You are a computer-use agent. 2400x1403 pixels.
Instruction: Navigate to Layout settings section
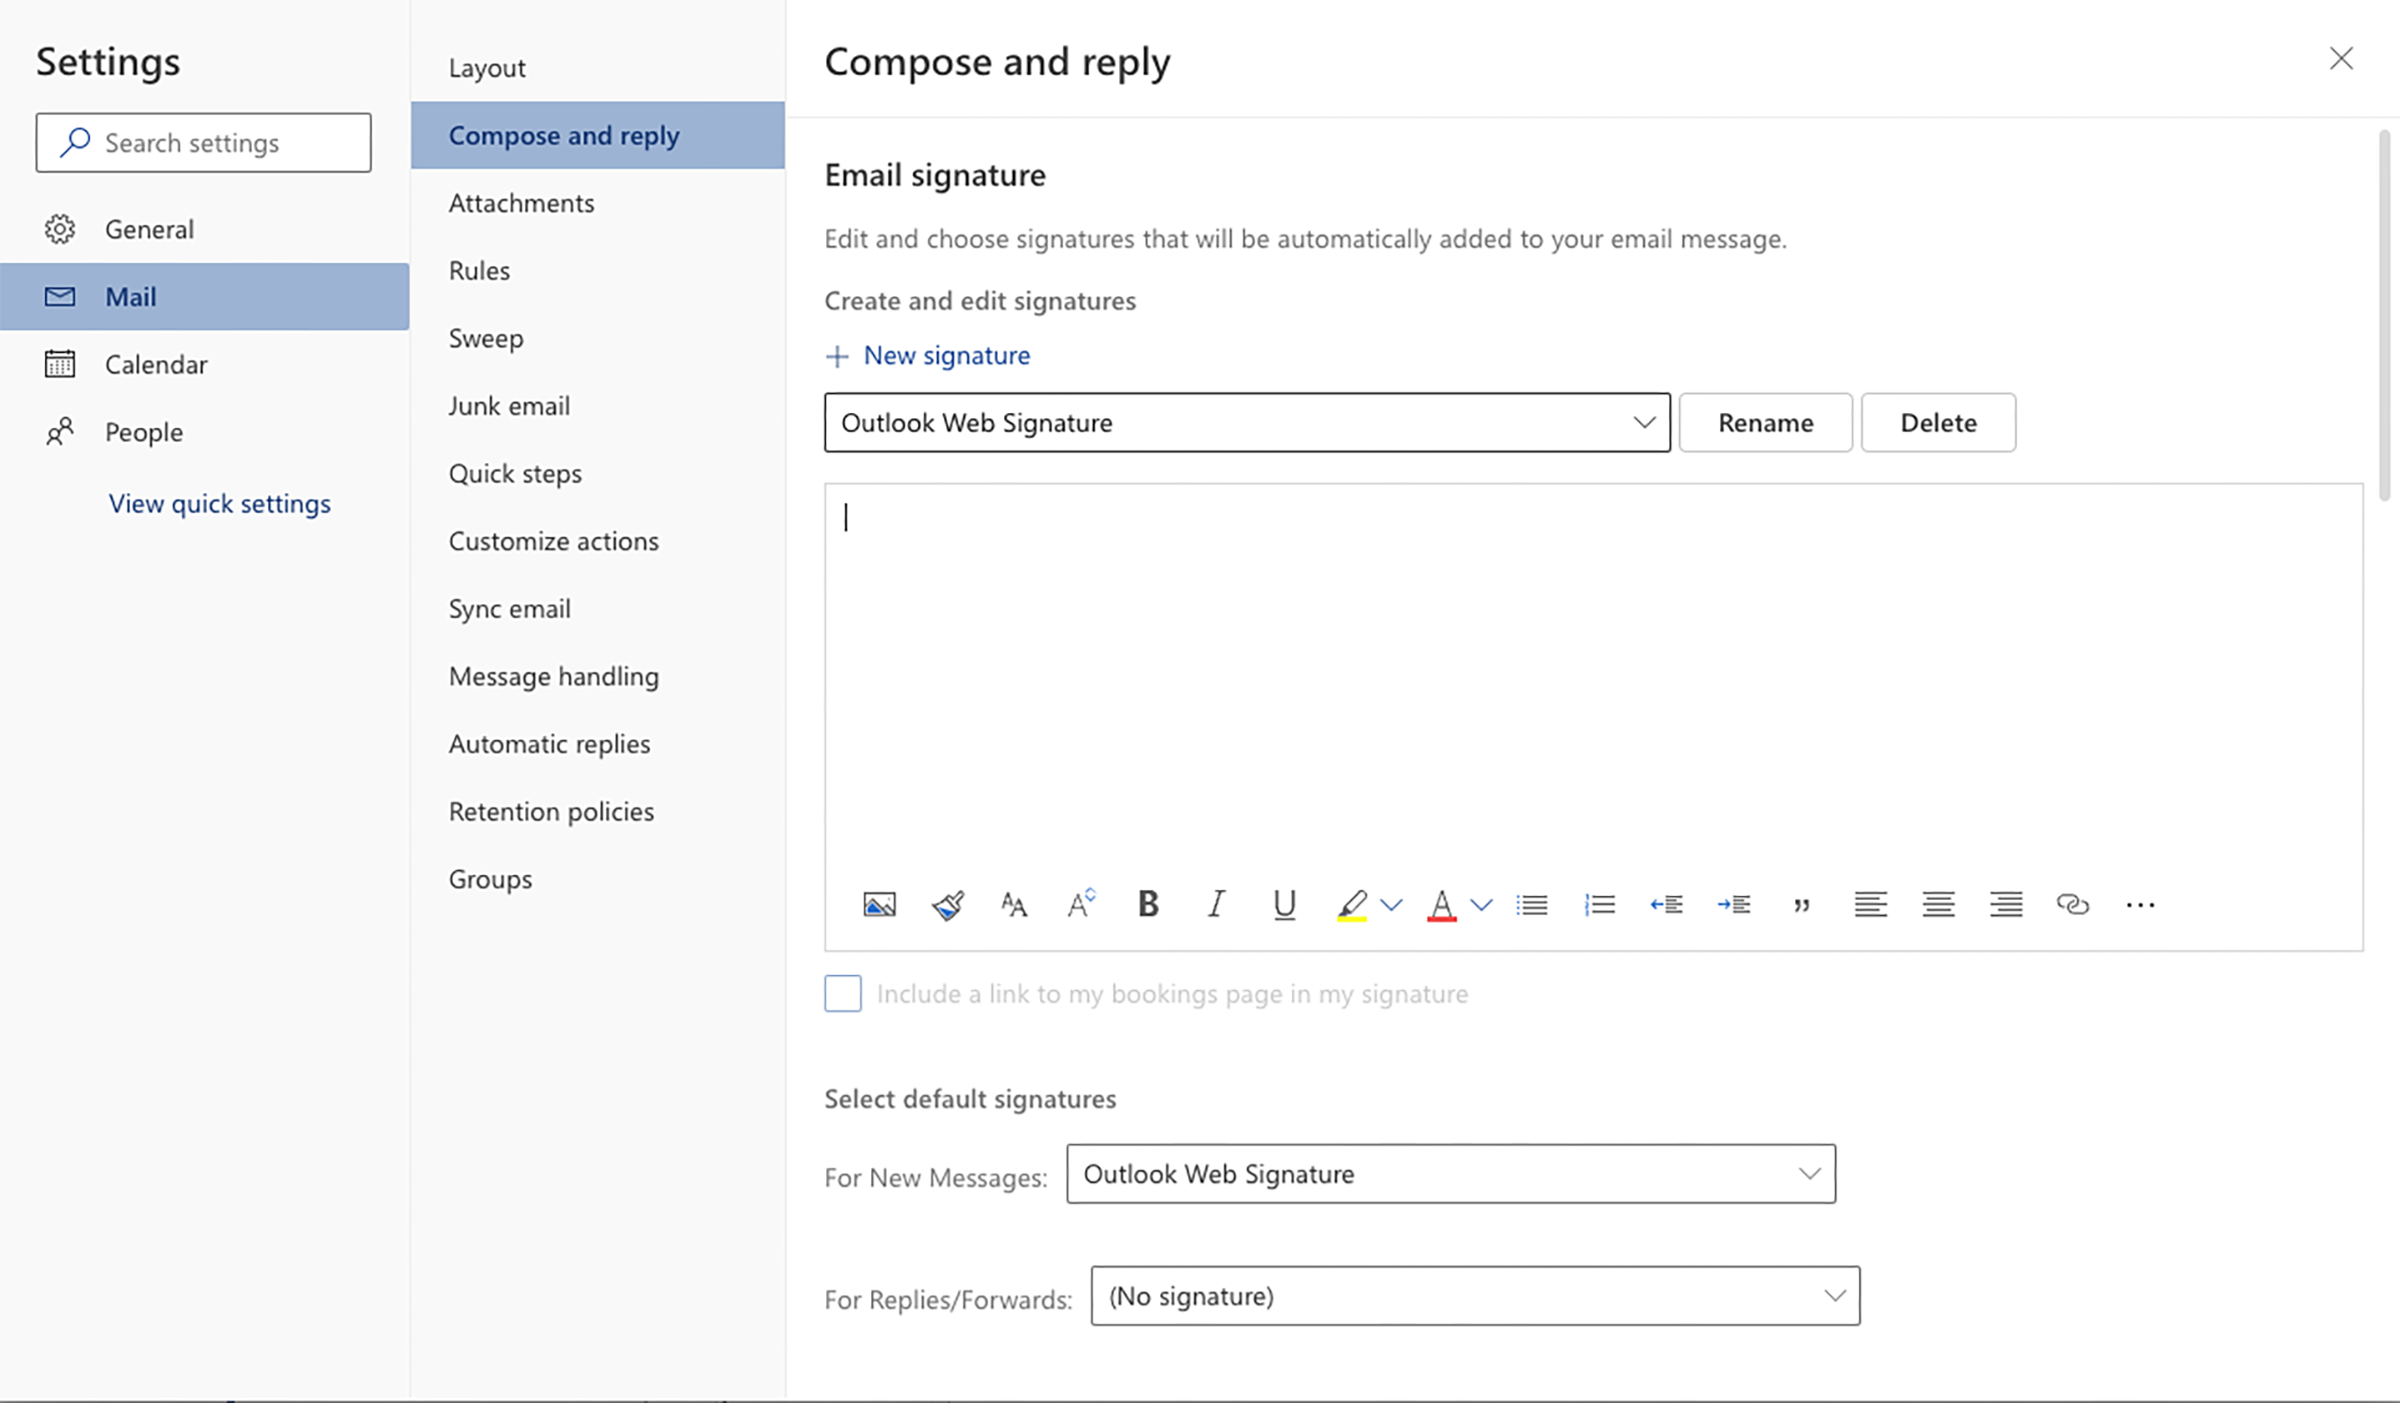coord(486,63)
